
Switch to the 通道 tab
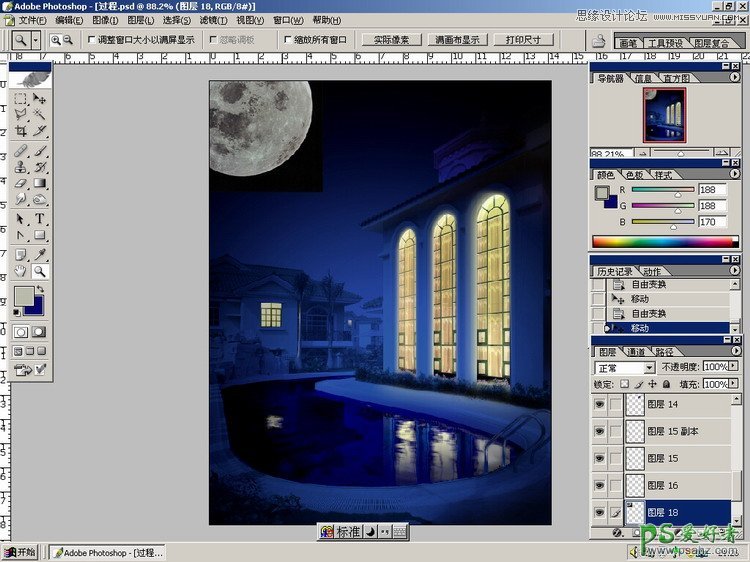(636, 352)
